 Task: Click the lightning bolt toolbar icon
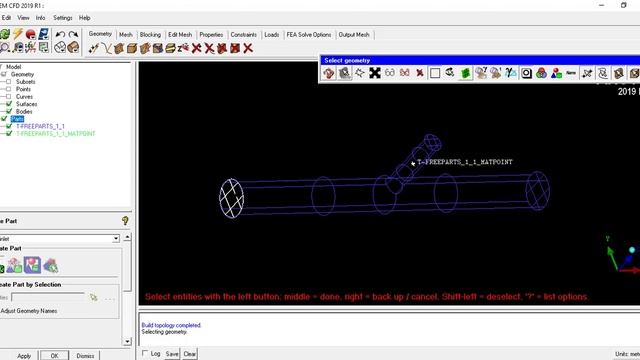[x=18, y=34]
